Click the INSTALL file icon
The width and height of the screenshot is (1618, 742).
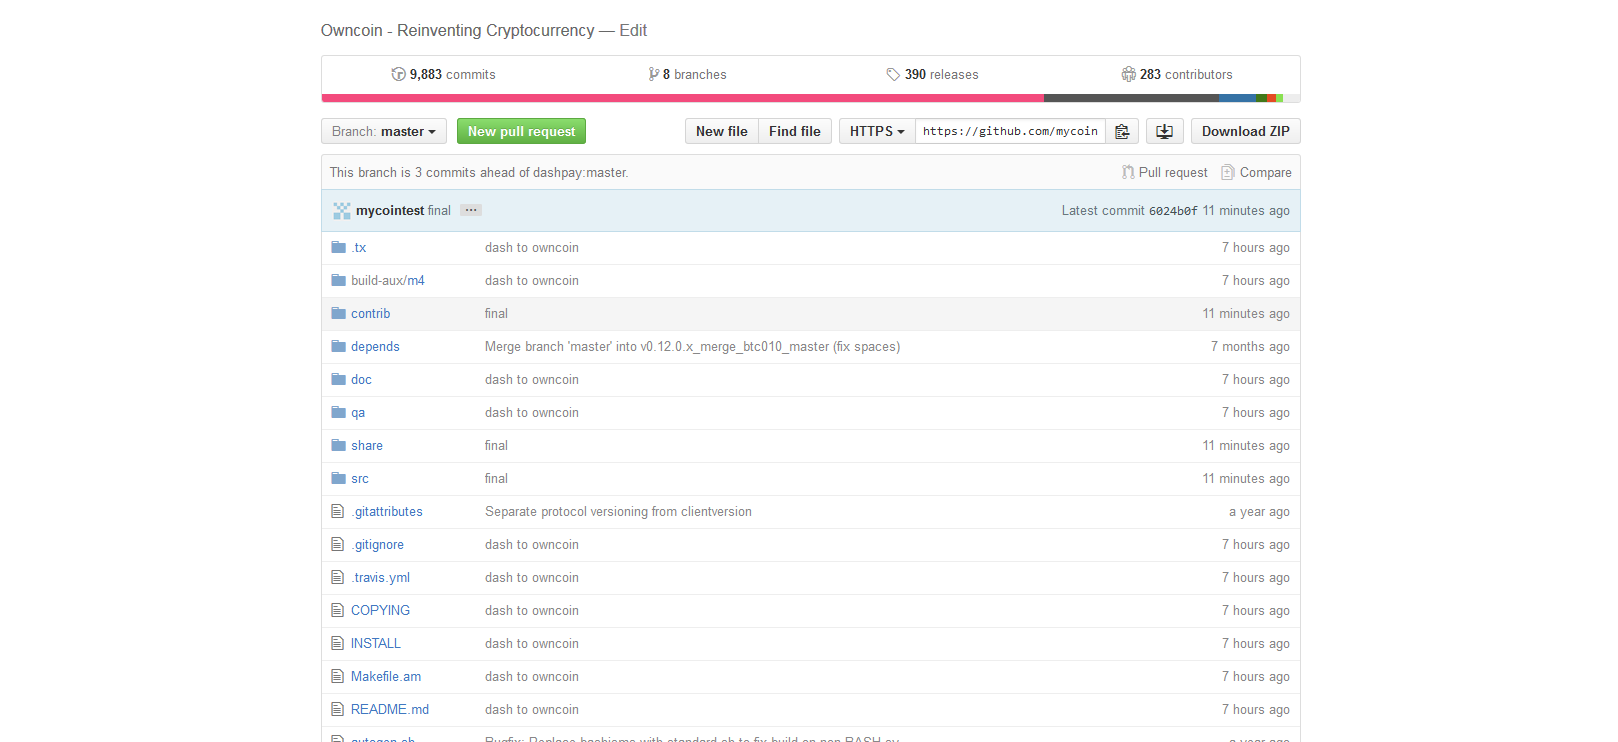coord(337,643)
